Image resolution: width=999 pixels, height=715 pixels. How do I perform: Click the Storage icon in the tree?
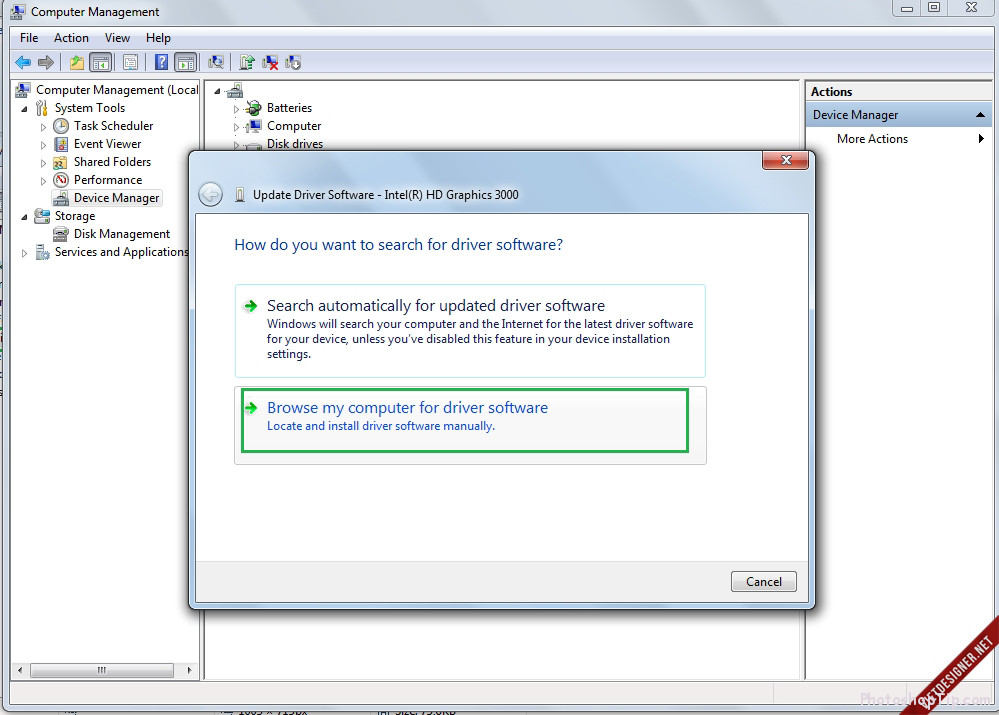(x=42, y=216)
